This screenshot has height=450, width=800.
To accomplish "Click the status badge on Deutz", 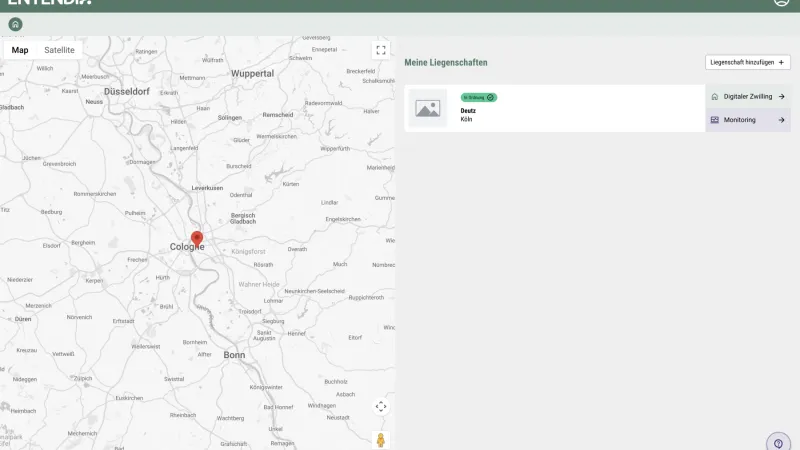I will (478, 97).
